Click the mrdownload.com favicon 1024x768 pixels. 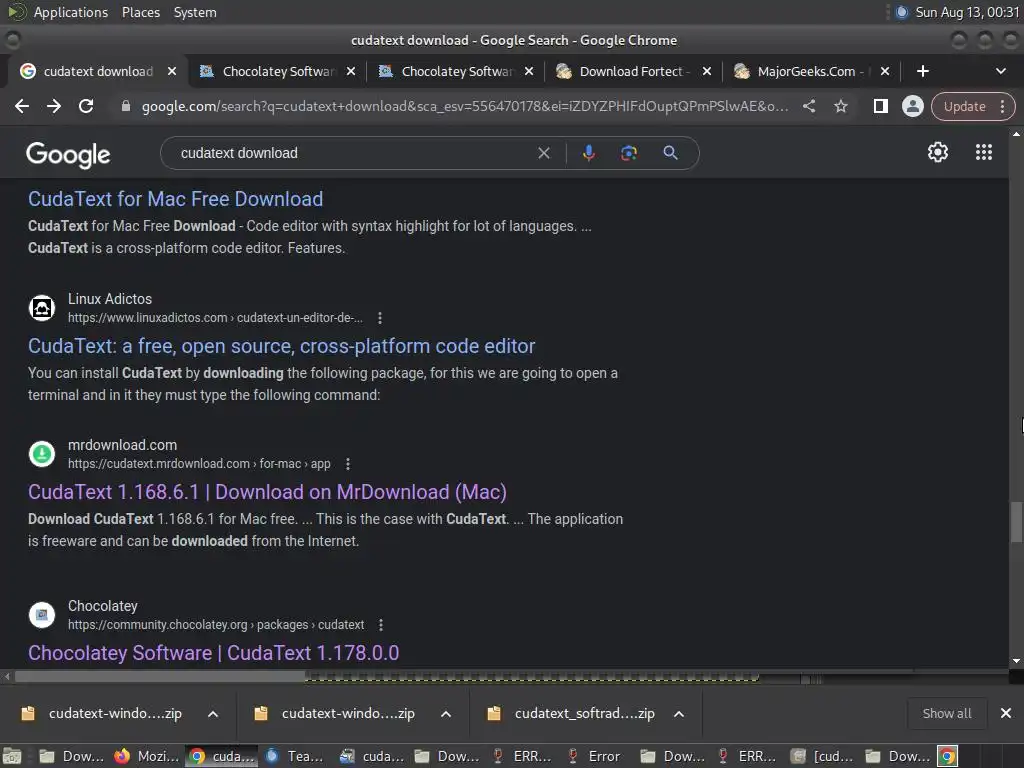pos(42,454)
